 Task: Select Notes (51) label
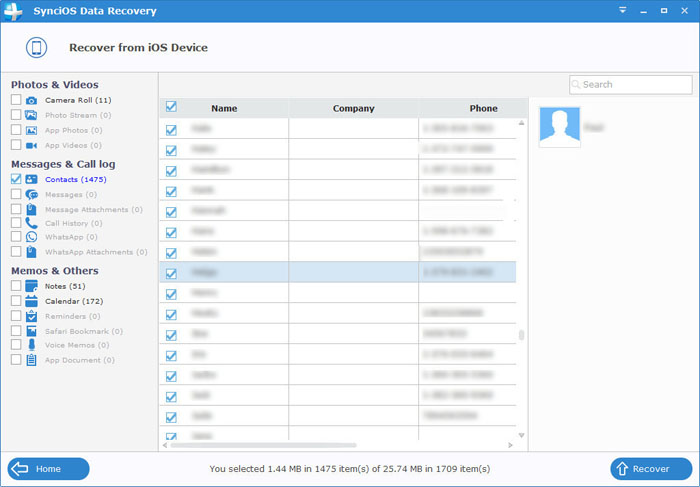coord(65,286)
